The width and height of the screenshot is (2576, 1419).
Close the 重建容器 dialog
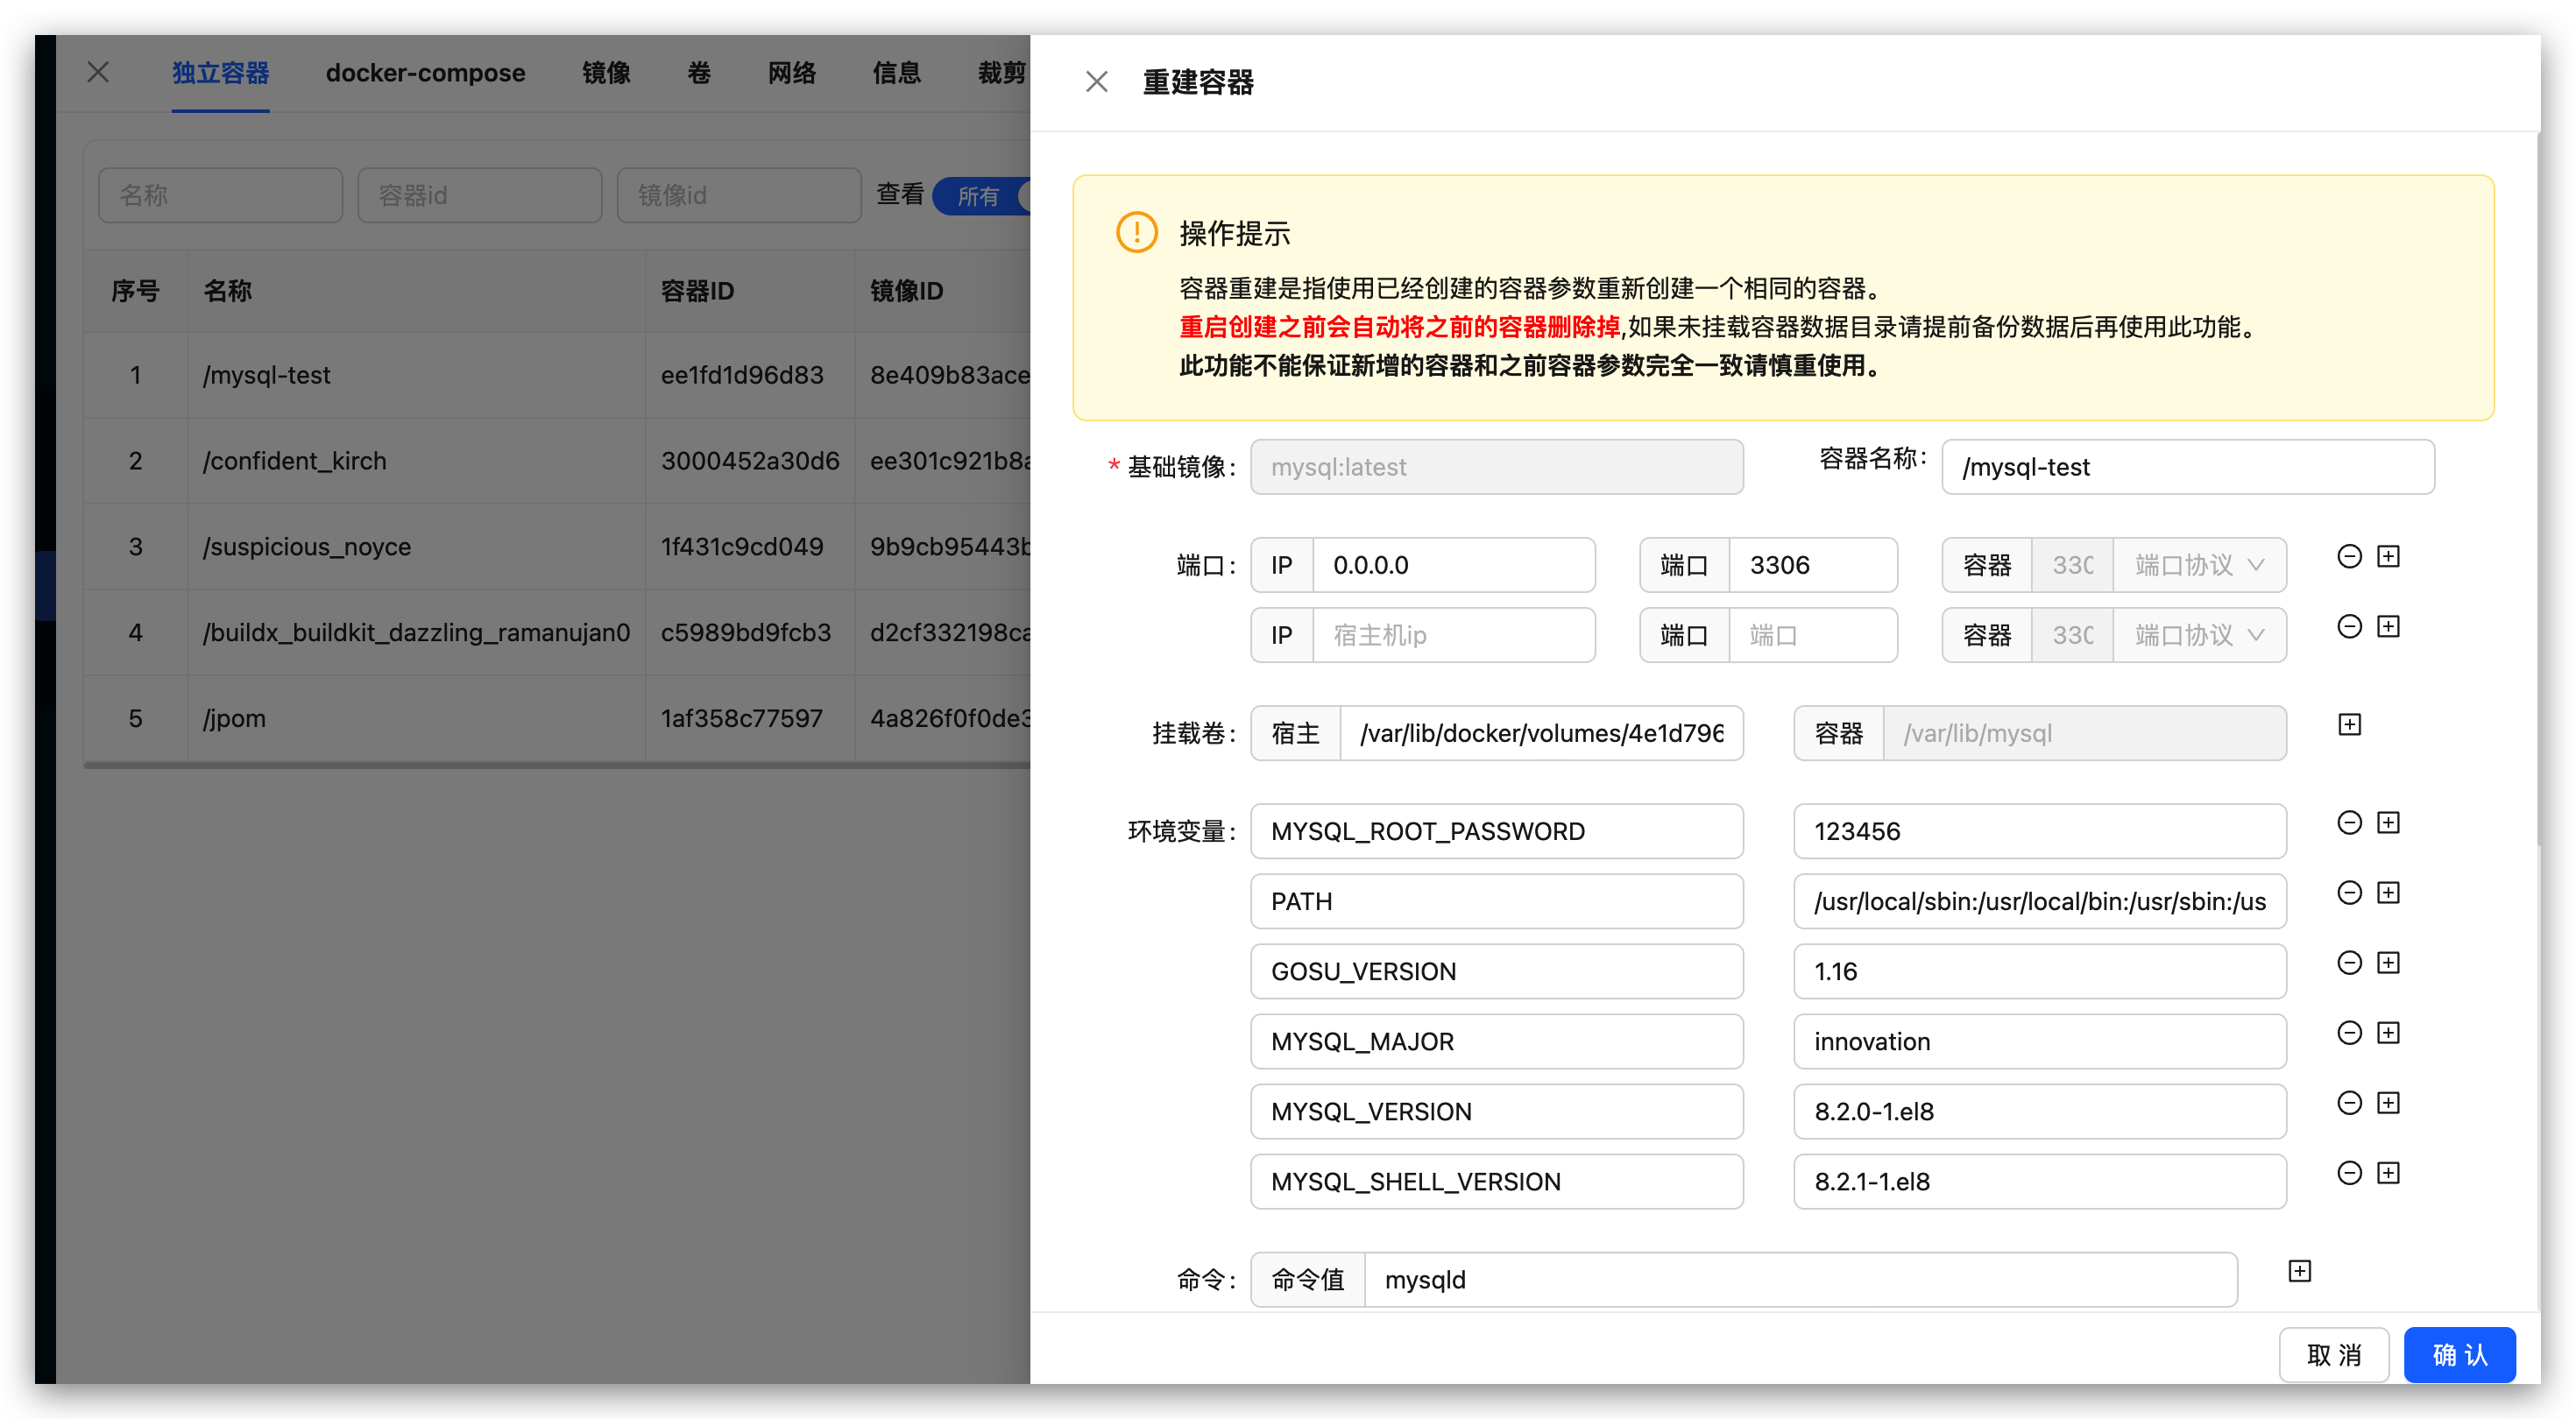[x=1096, y=81]
